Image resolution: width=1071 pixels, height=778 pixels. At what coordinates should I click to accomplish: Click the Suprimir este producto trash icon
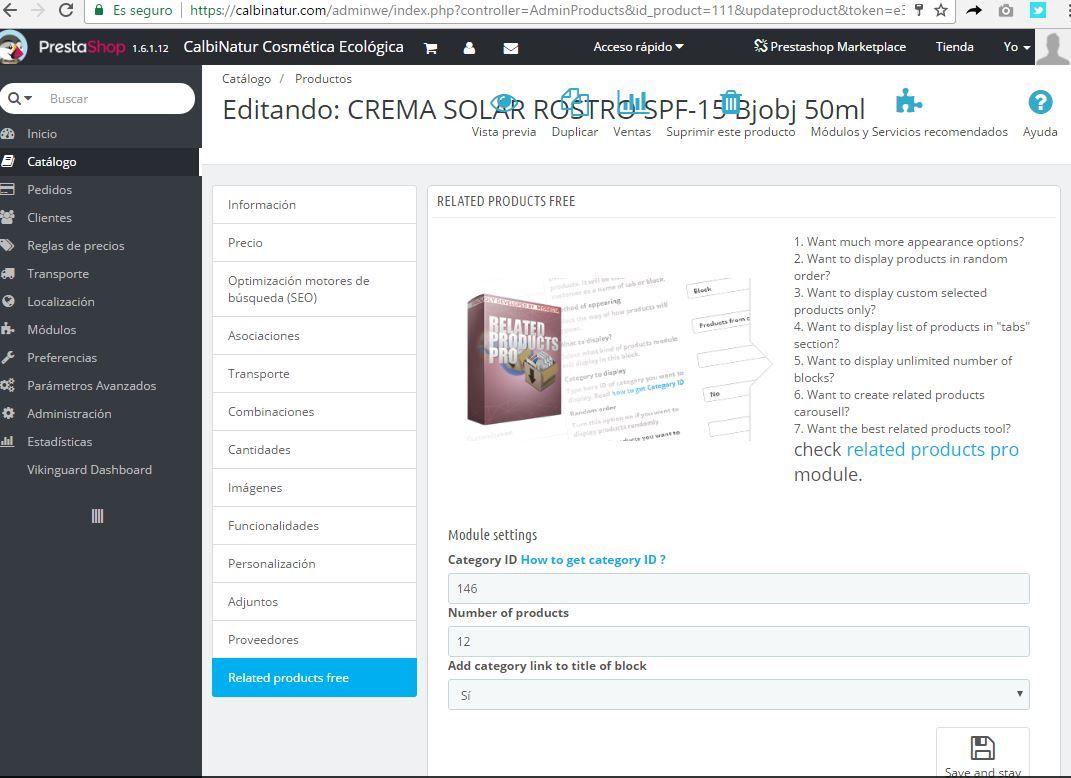pyautogui.click(x=730, y=102)
